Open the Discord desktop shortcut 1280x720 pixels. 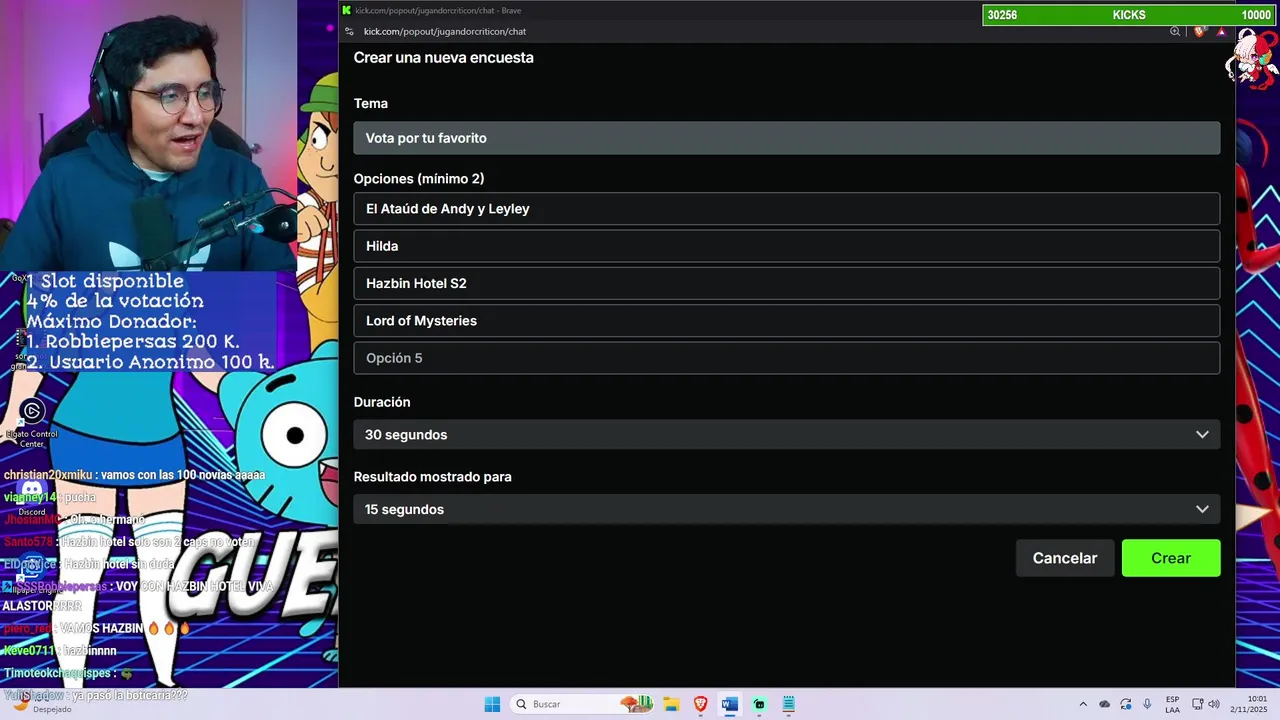click(x=32, y=495)
